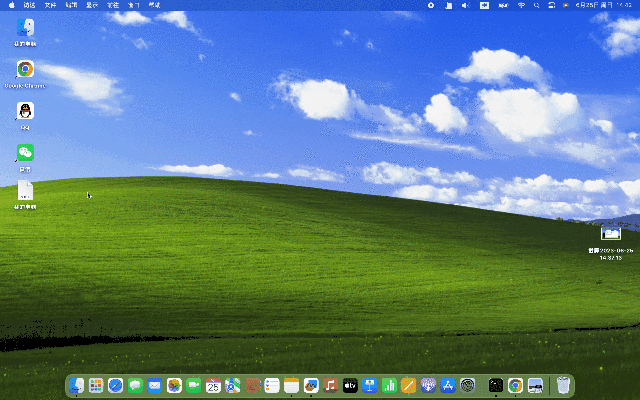Open the 编辑 menu
Viewport: 640px width, 400px height.
71,5
